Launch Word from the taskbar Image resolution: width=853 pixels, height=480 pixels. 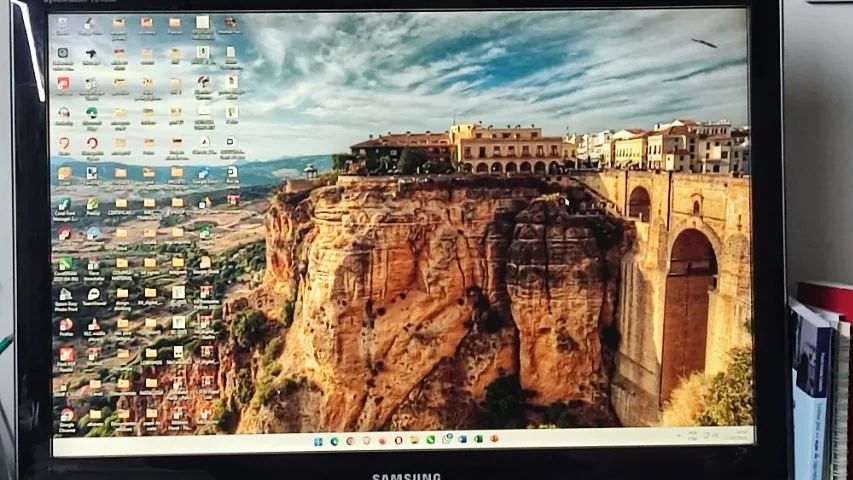coord(462,439)
